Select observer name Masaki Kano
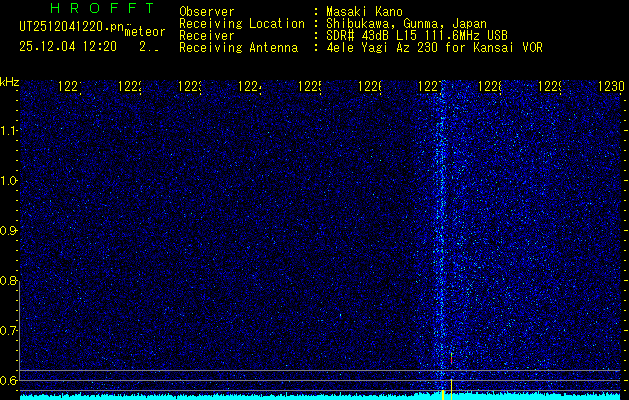 point(364,12)
